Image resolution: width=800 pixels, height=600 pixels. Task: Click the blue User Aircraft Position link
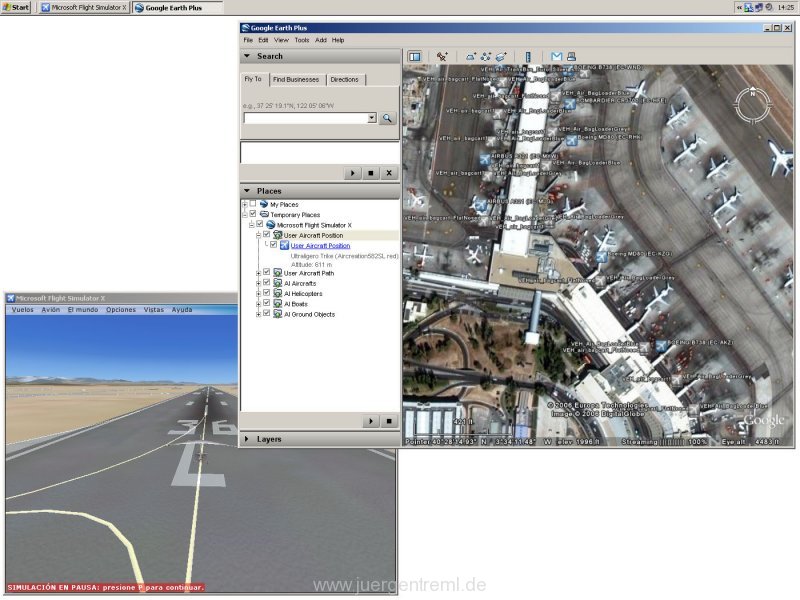[x=320, y=246]
